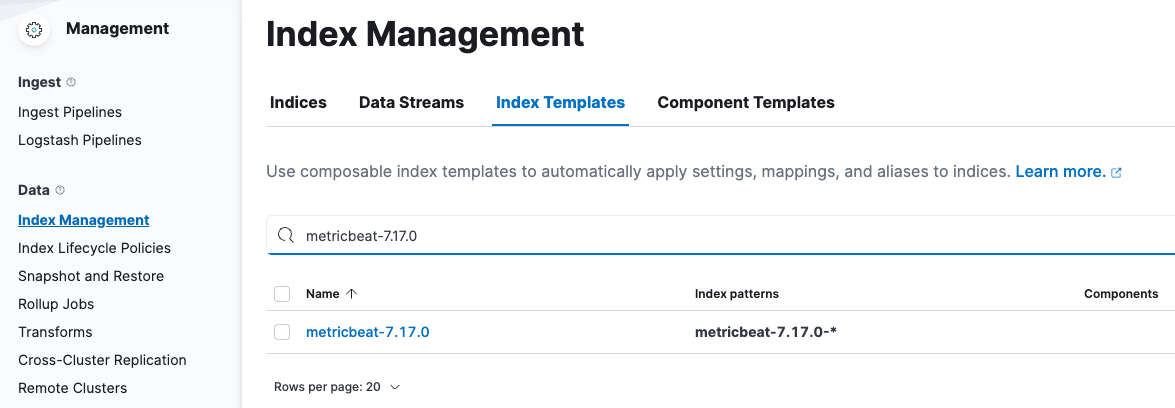Open the metricbeat-7.17.0 template link
This screenshot has height=408, width=1175.
point(367,332)
